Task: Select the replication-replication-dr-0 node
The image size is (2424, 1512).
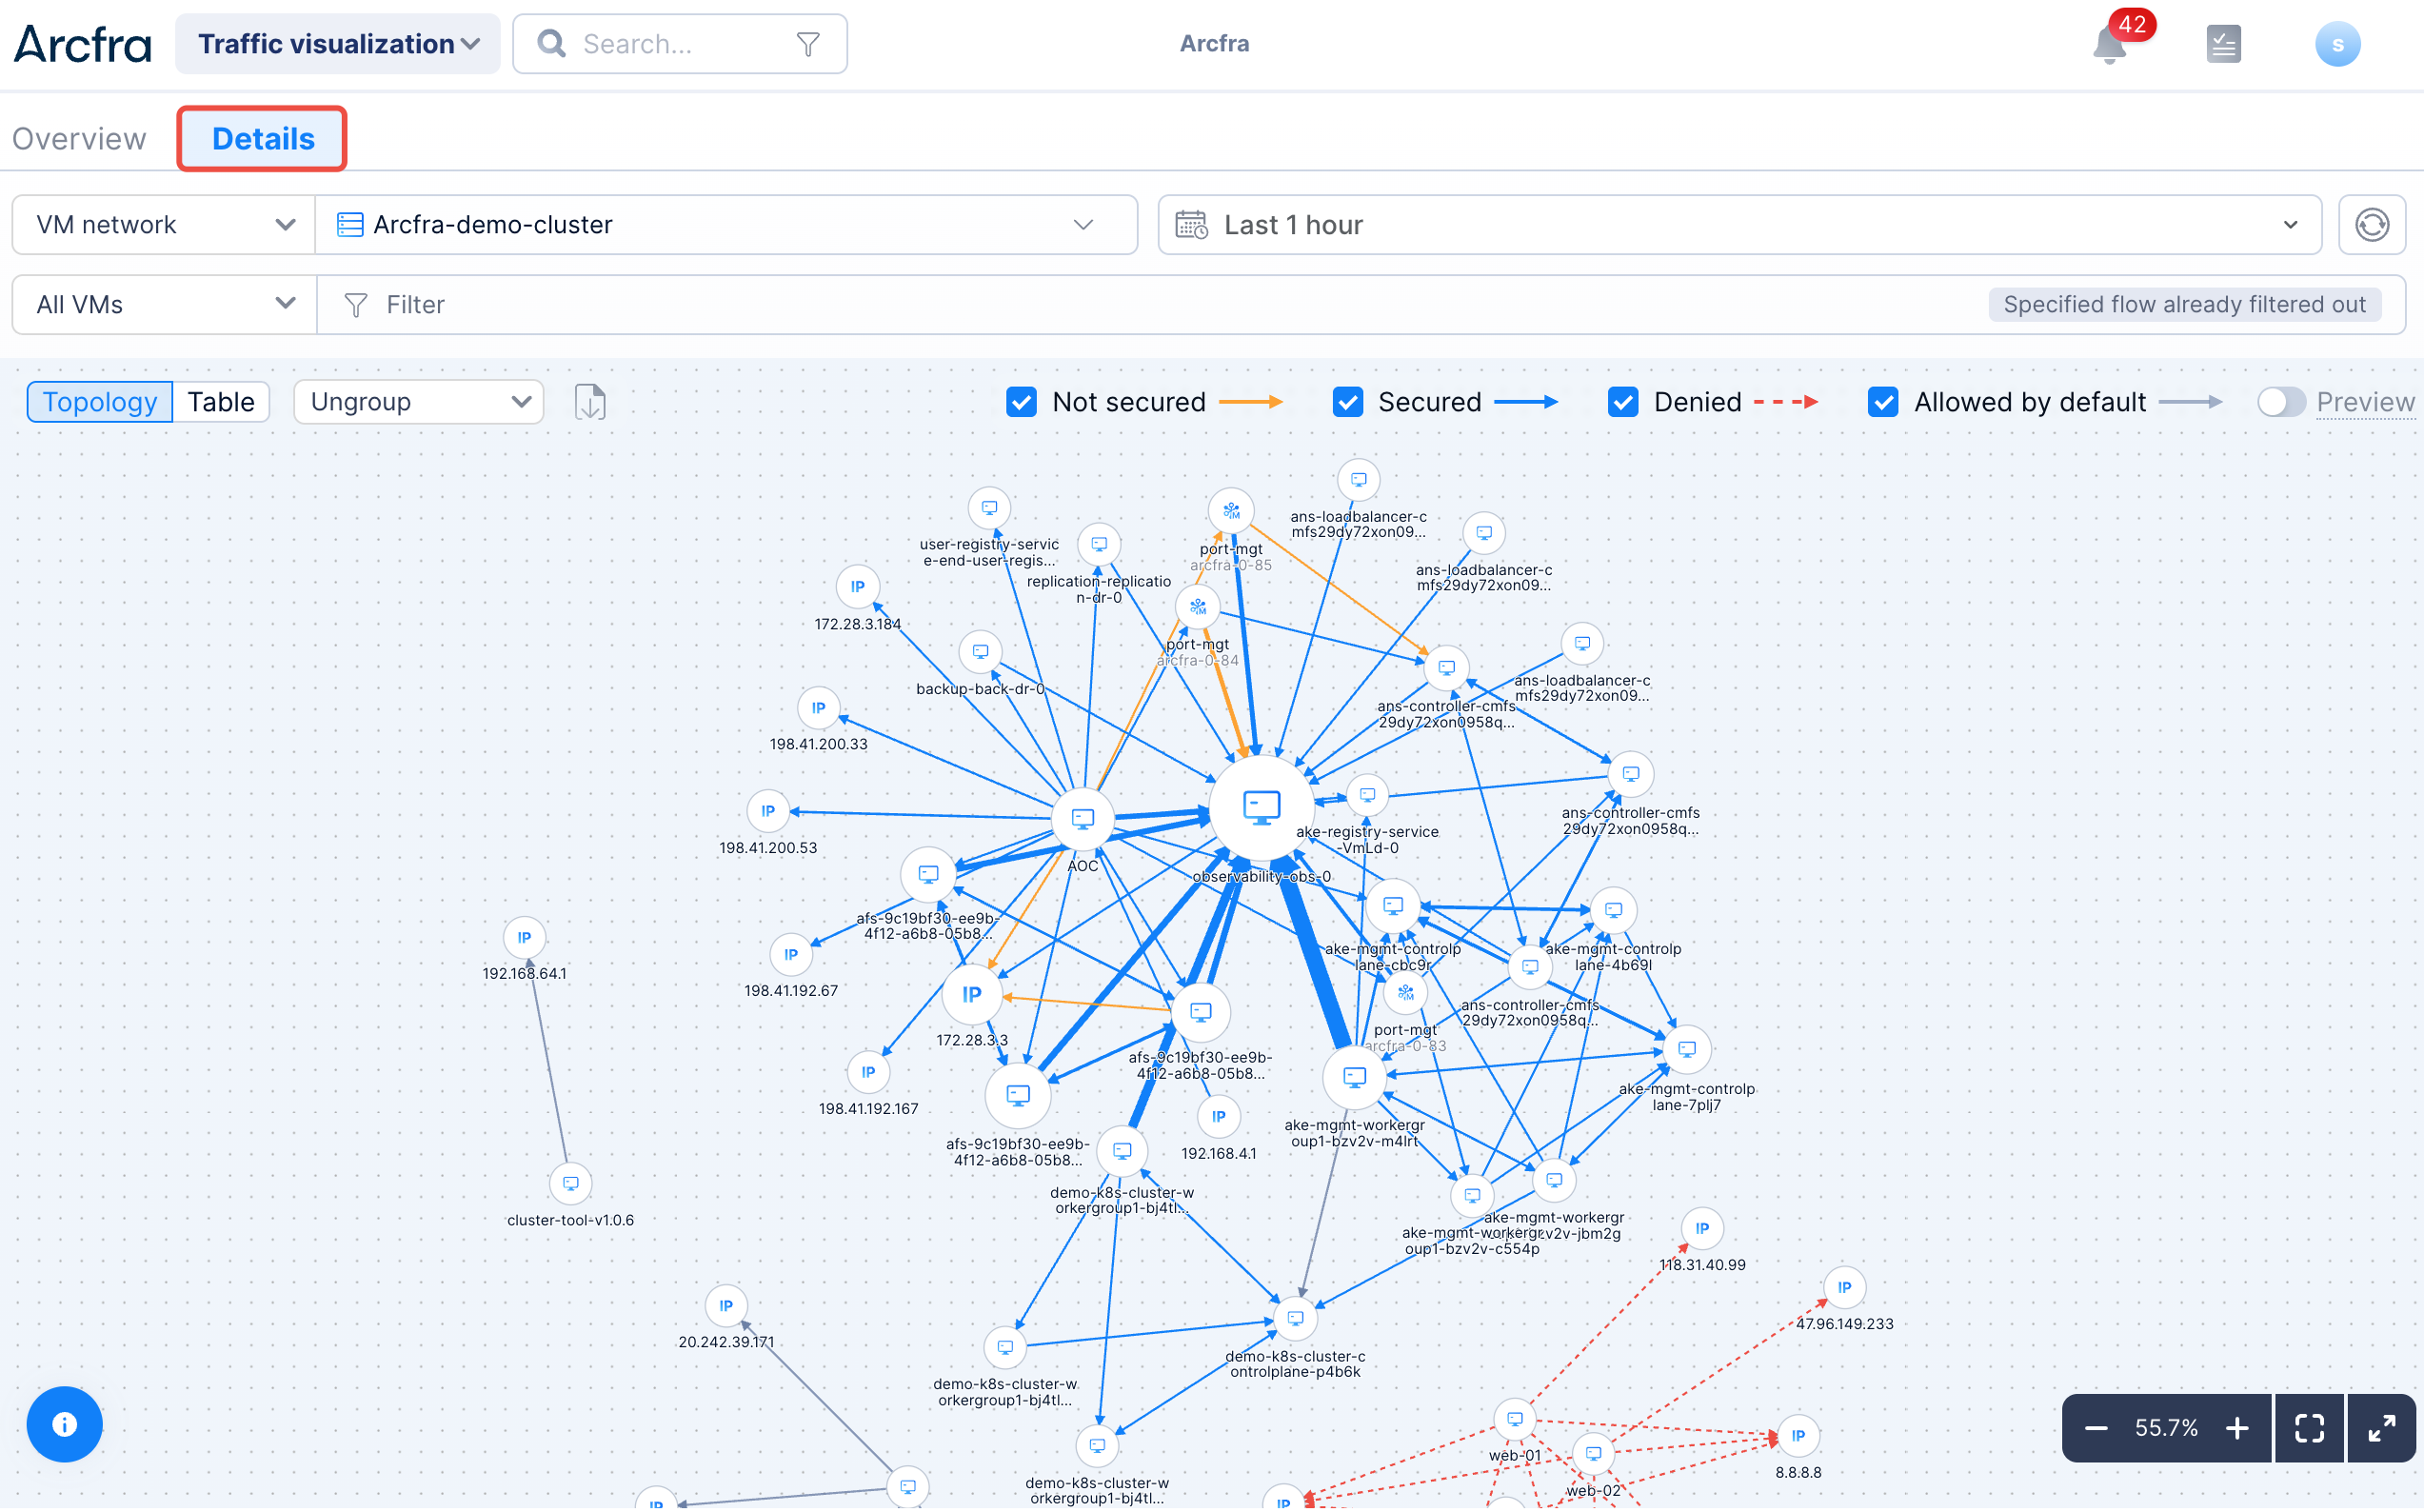Action: [x=1099, y=545]
